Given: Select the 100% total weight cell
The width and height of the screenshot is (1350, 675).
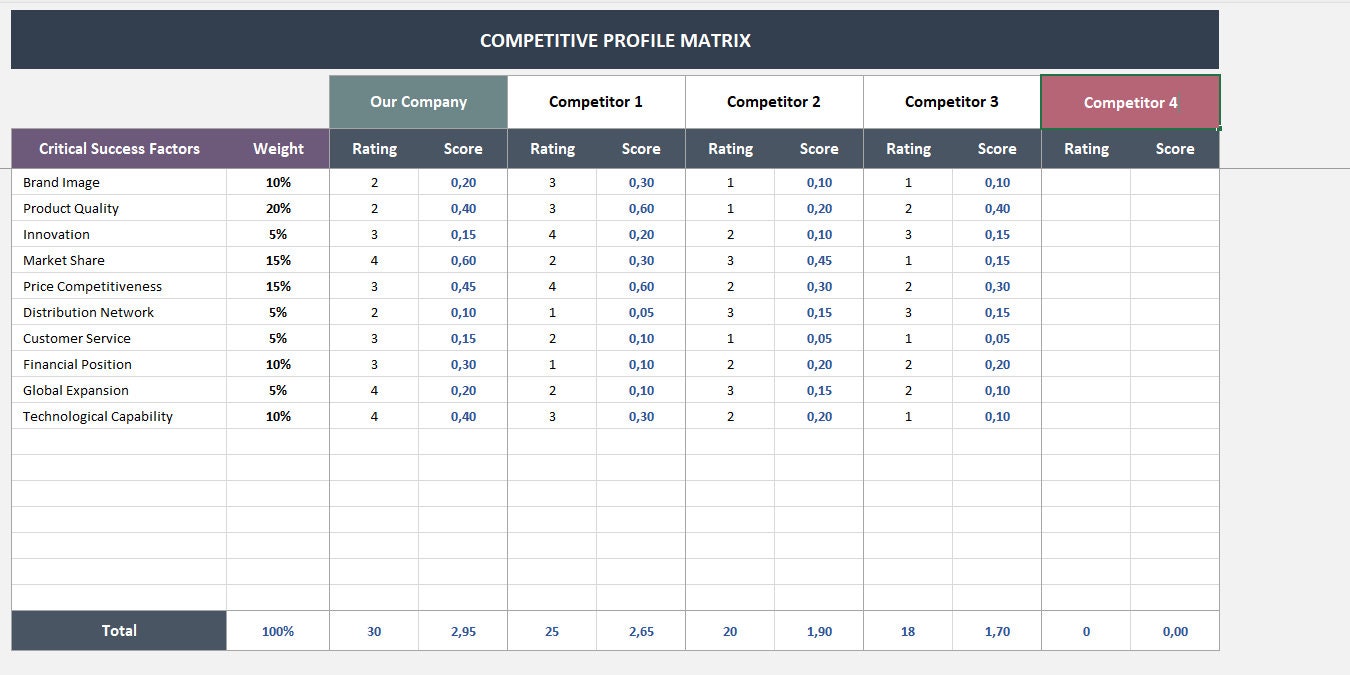Looking at the screenshot, I should tap(278, 631).
